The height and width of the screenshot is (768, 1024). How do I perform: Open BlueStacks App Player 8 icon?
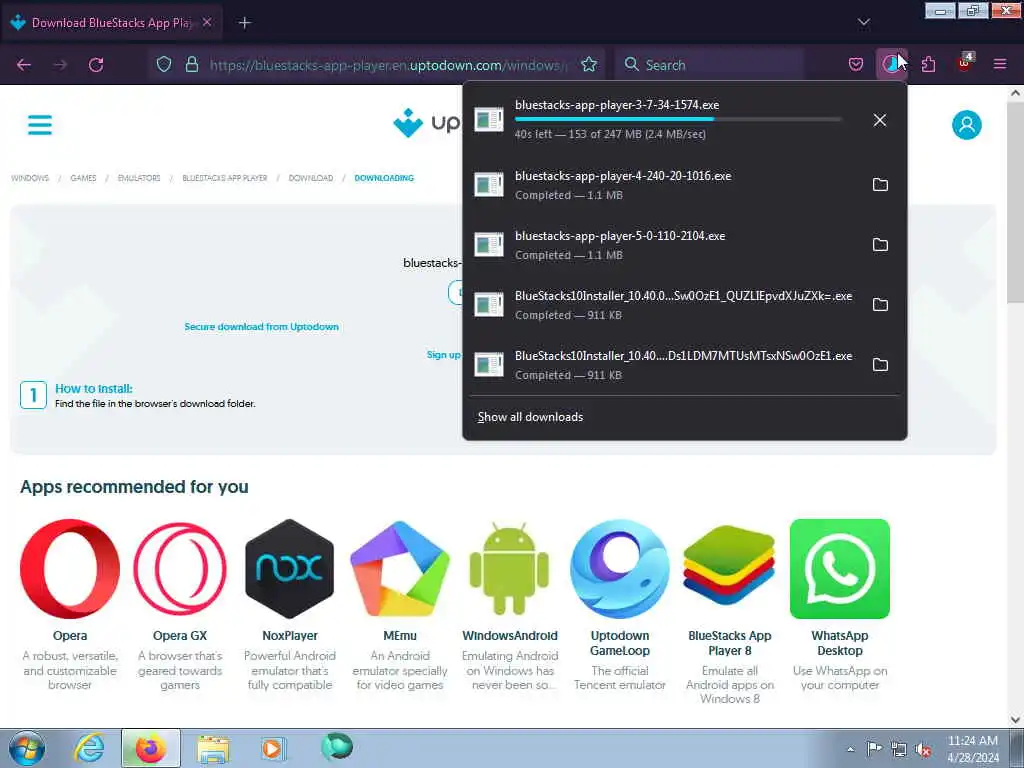[729, 566]
